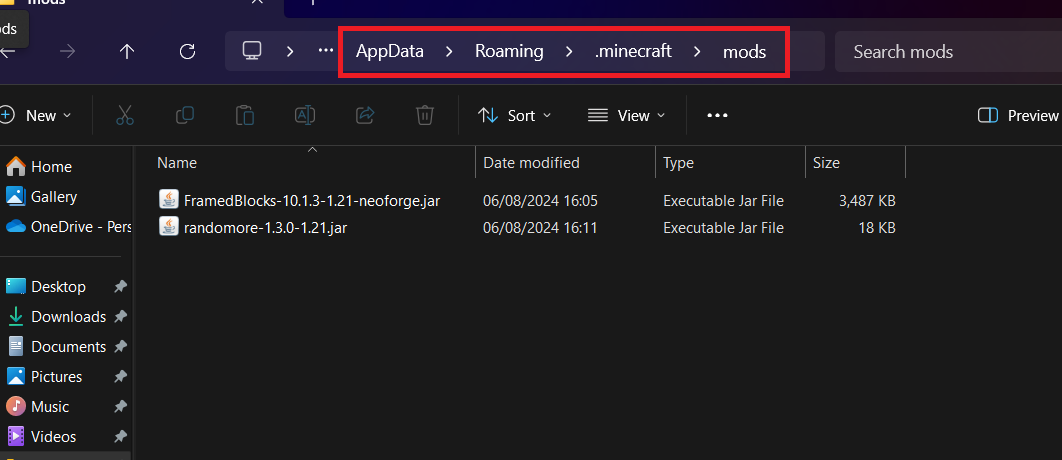Click in the Search mods field
The height and width of the screenshot is (460, 1062).
945,51
